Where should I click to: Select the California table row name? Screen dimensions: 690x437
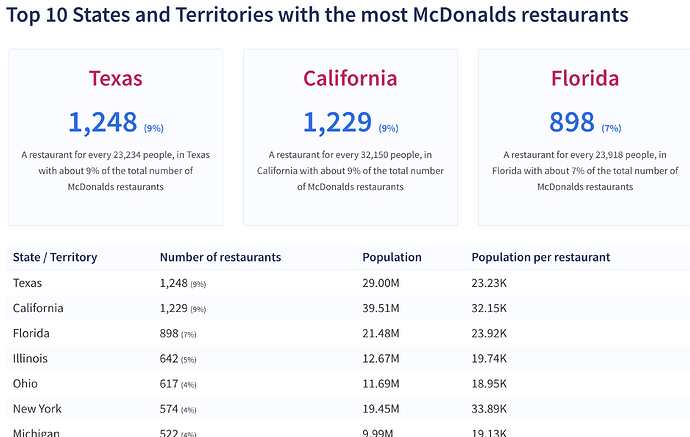[x=38, y=308]
